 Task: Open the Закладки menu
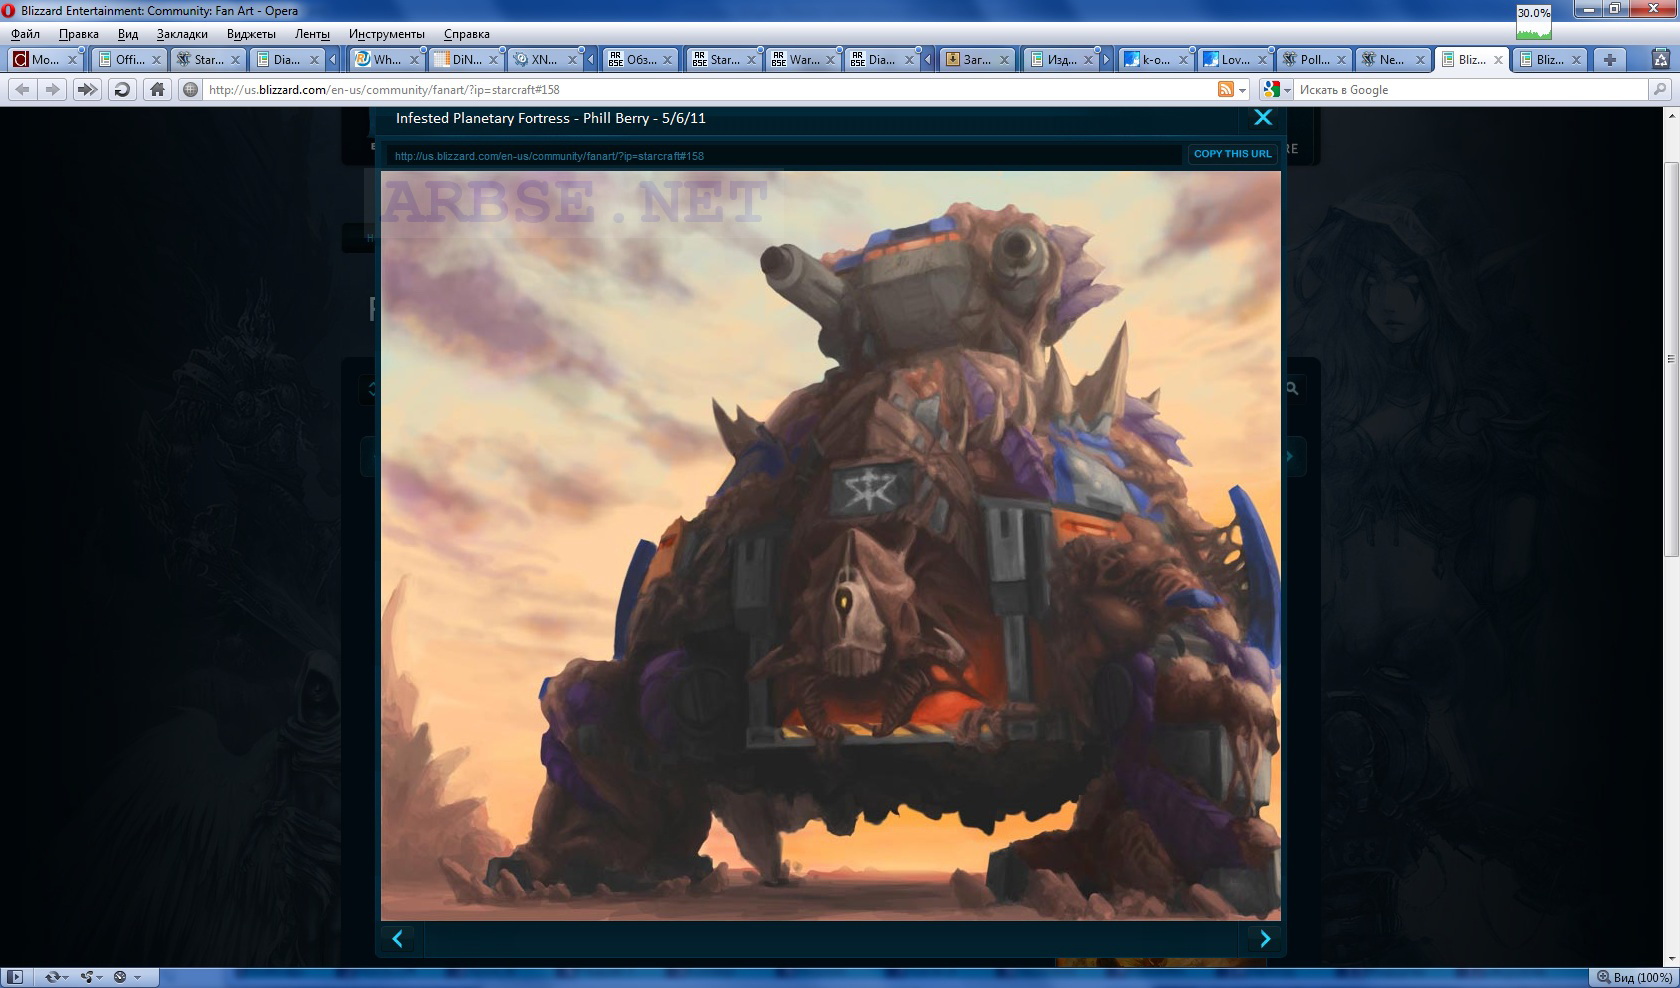pyautogui.click(x=182, y=33)
